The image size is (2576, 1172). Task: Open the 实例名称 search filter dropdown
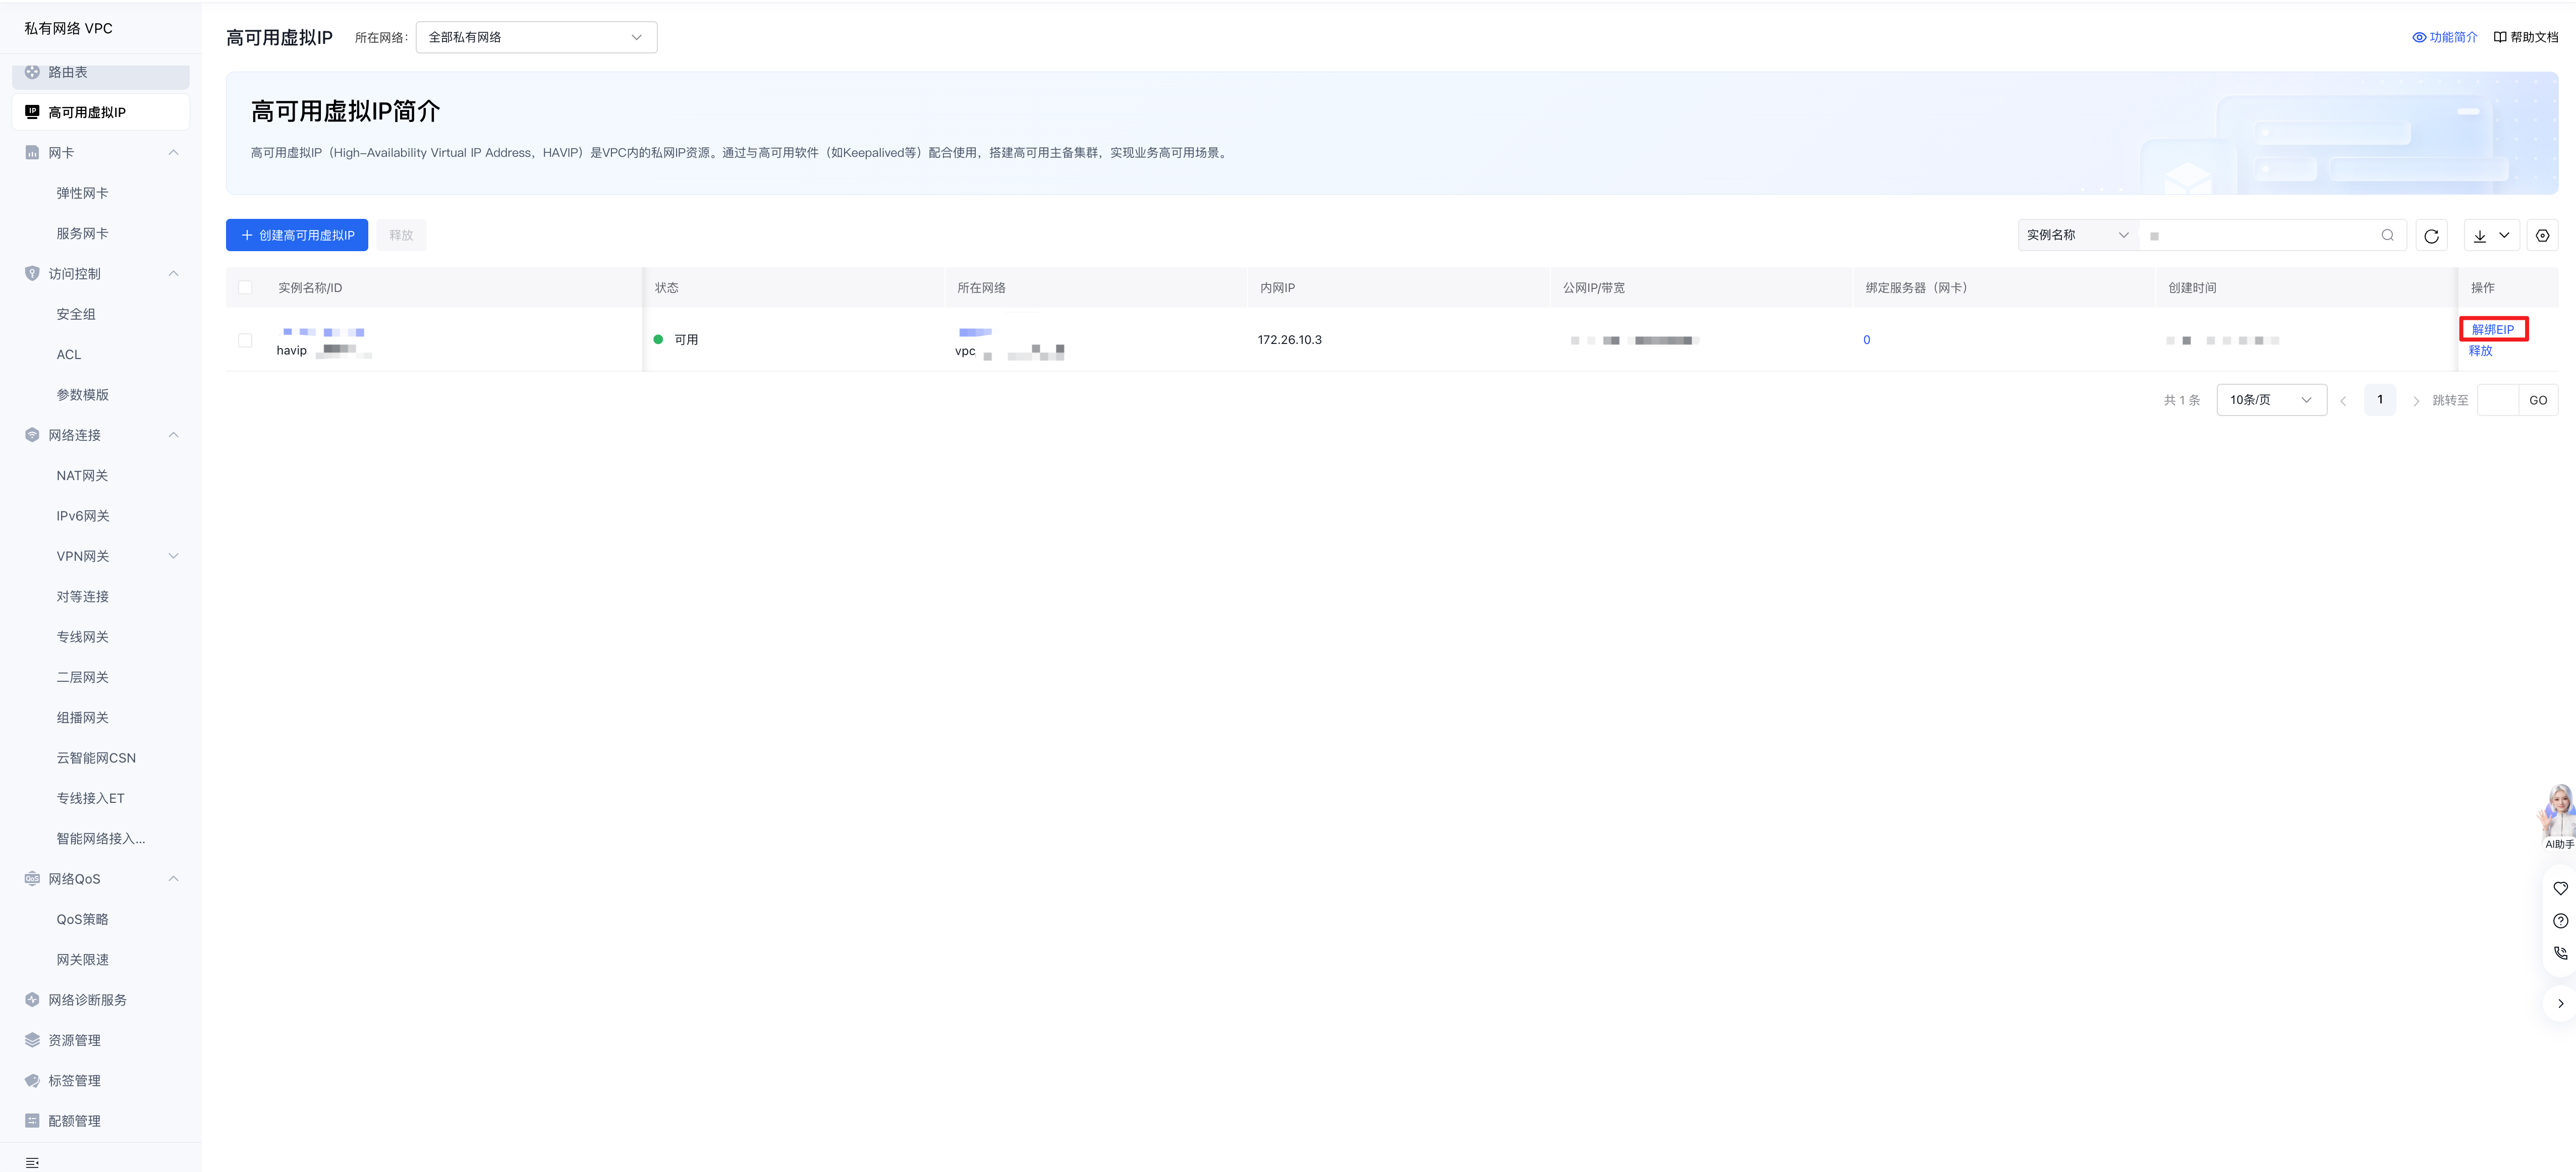point(2077,235)
